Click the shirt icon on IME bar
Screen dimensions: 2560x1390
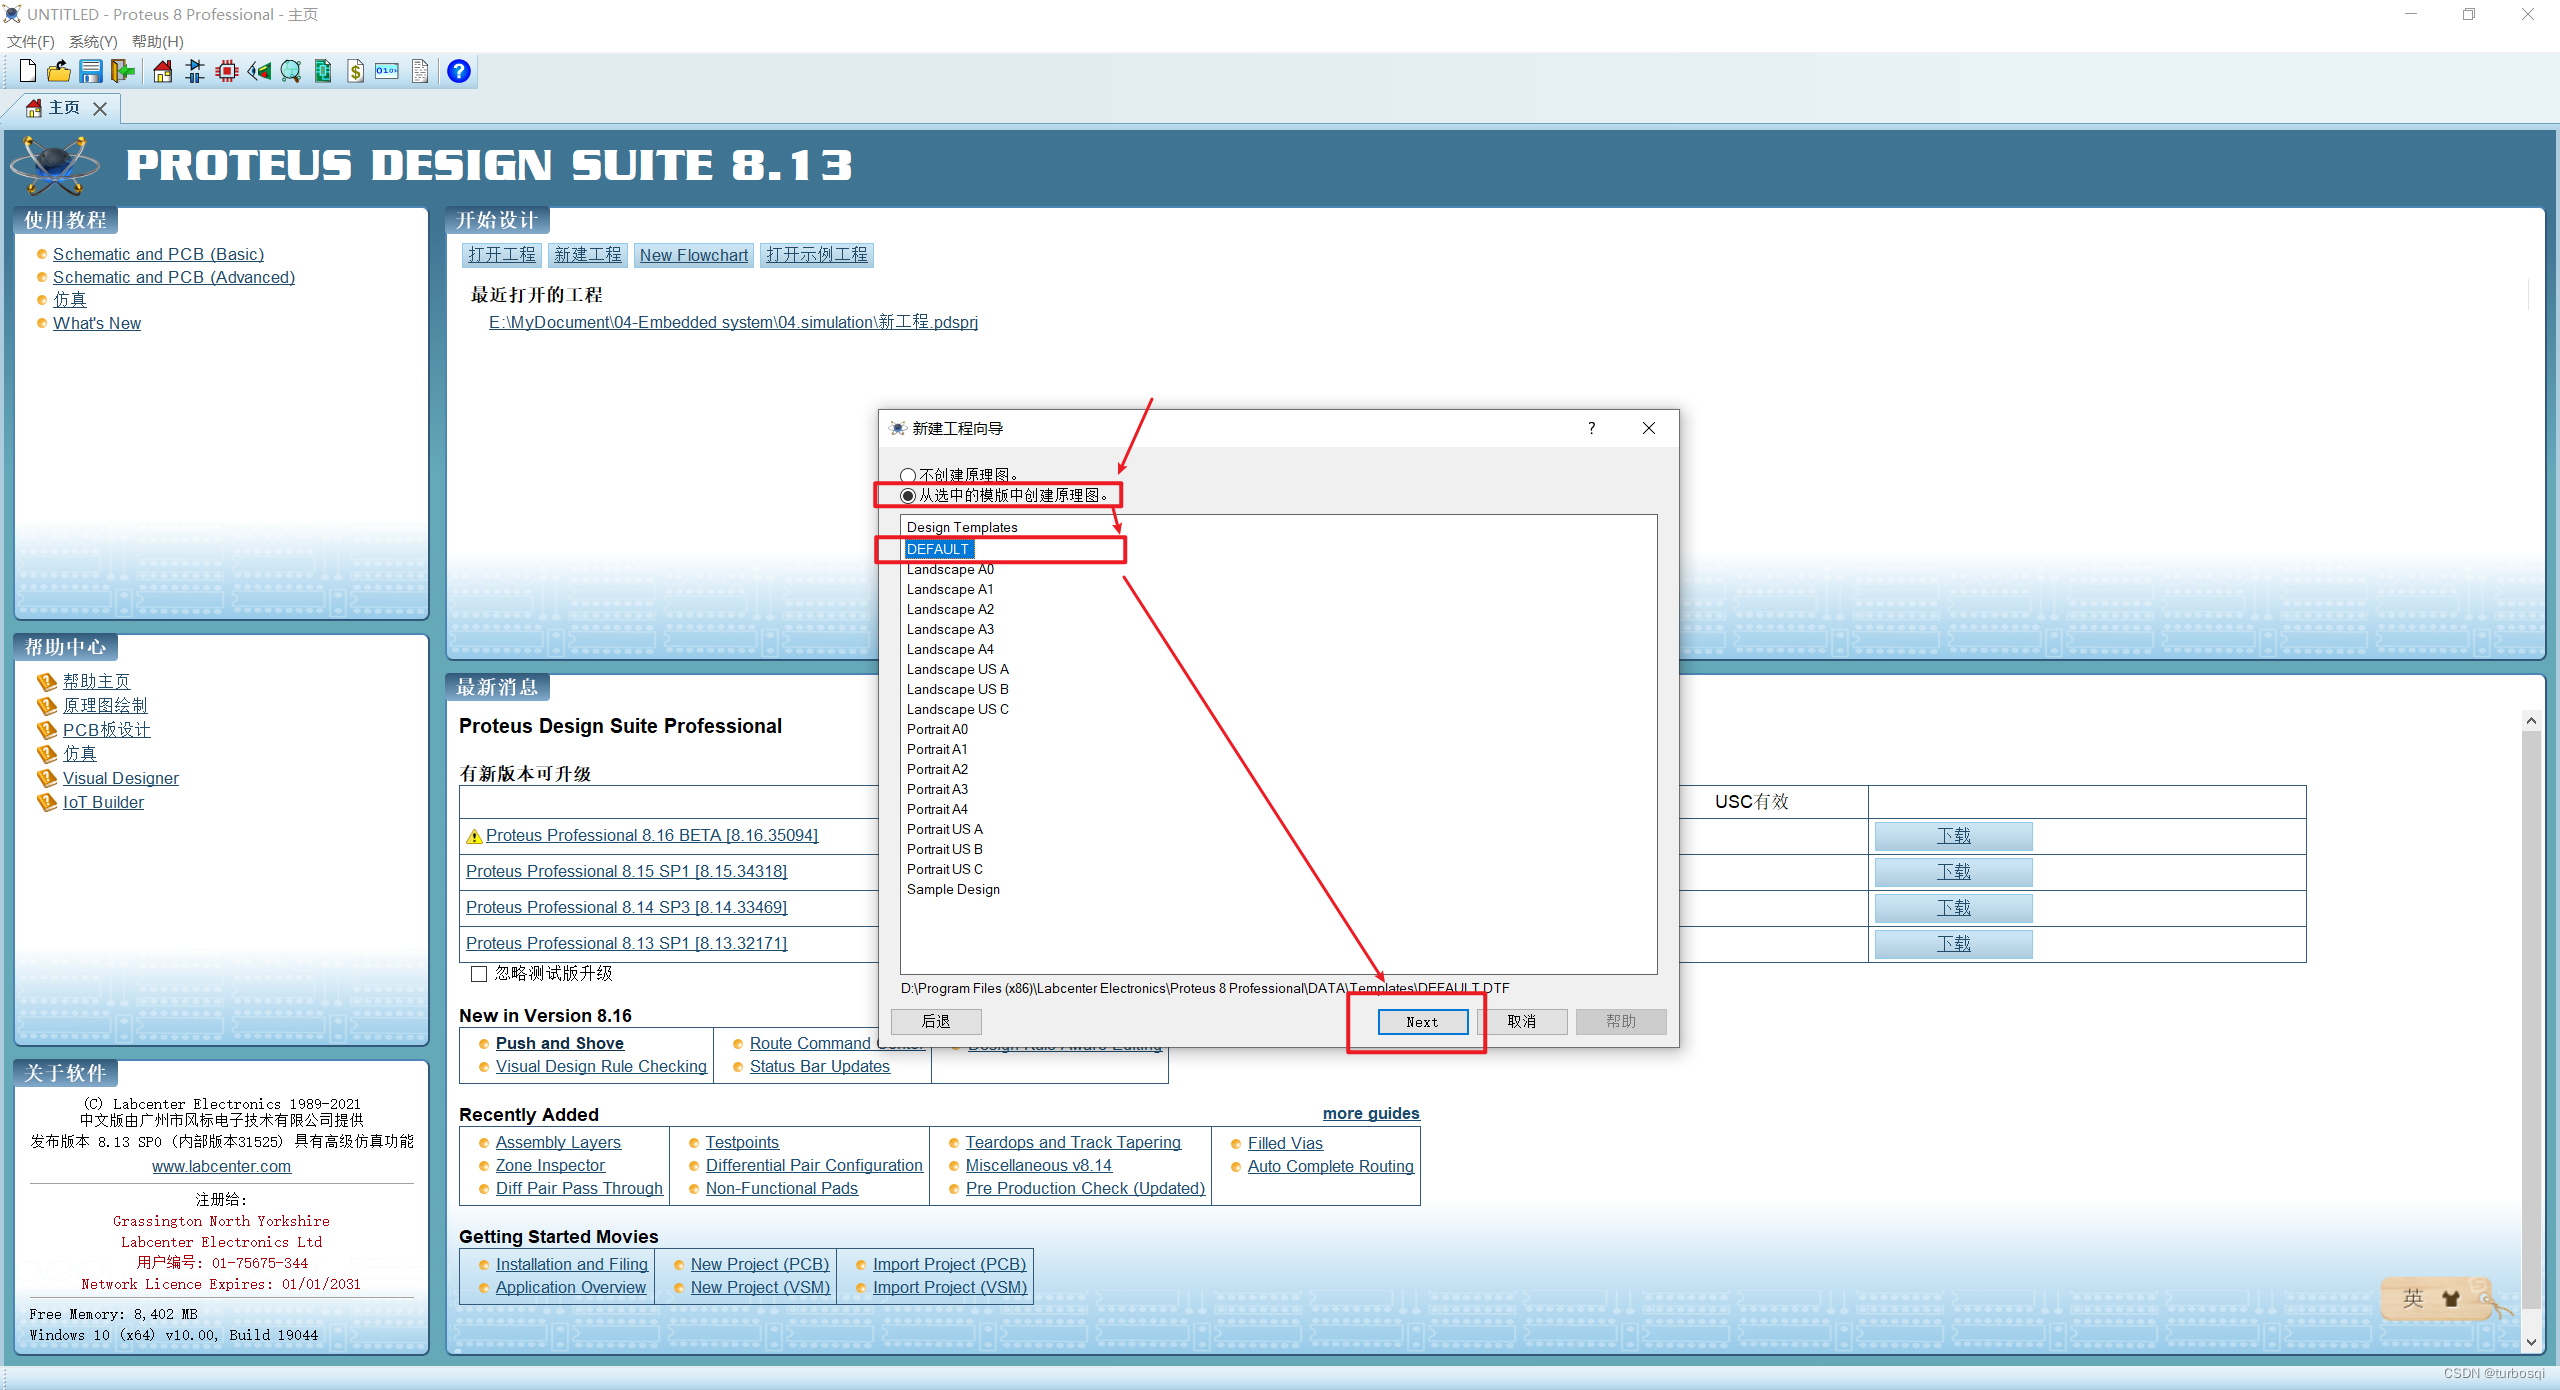(x=2451, y=1298)
